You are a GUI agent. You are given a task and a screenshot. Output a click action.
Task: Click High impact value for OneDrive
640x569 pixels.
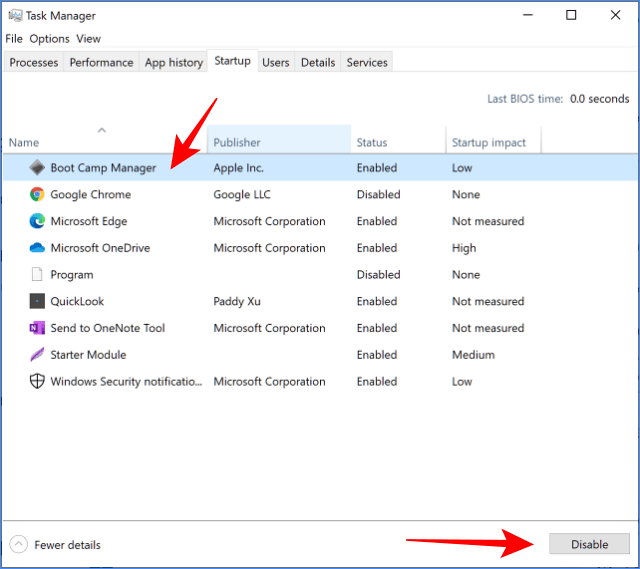pyautogui.click(x=464, y=248)
